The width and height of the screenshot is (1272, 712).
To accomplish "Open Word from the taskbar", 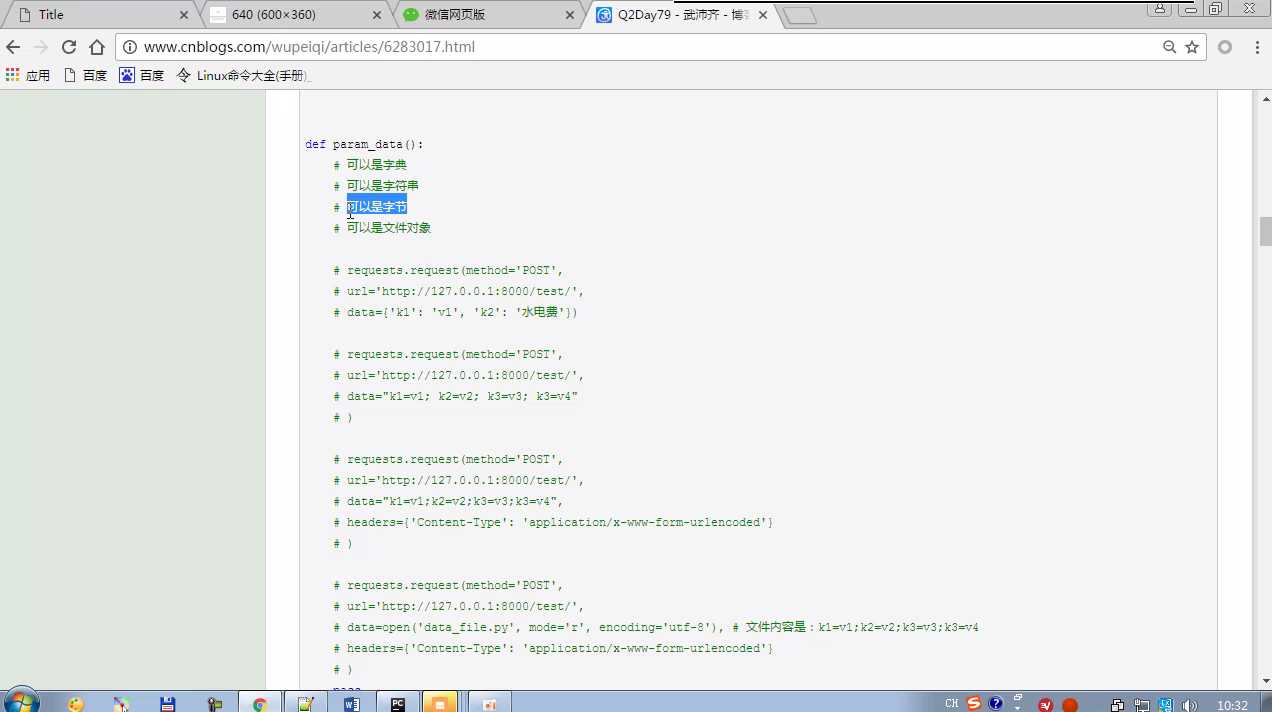I will pyautogui.click(x=351, y=704).
